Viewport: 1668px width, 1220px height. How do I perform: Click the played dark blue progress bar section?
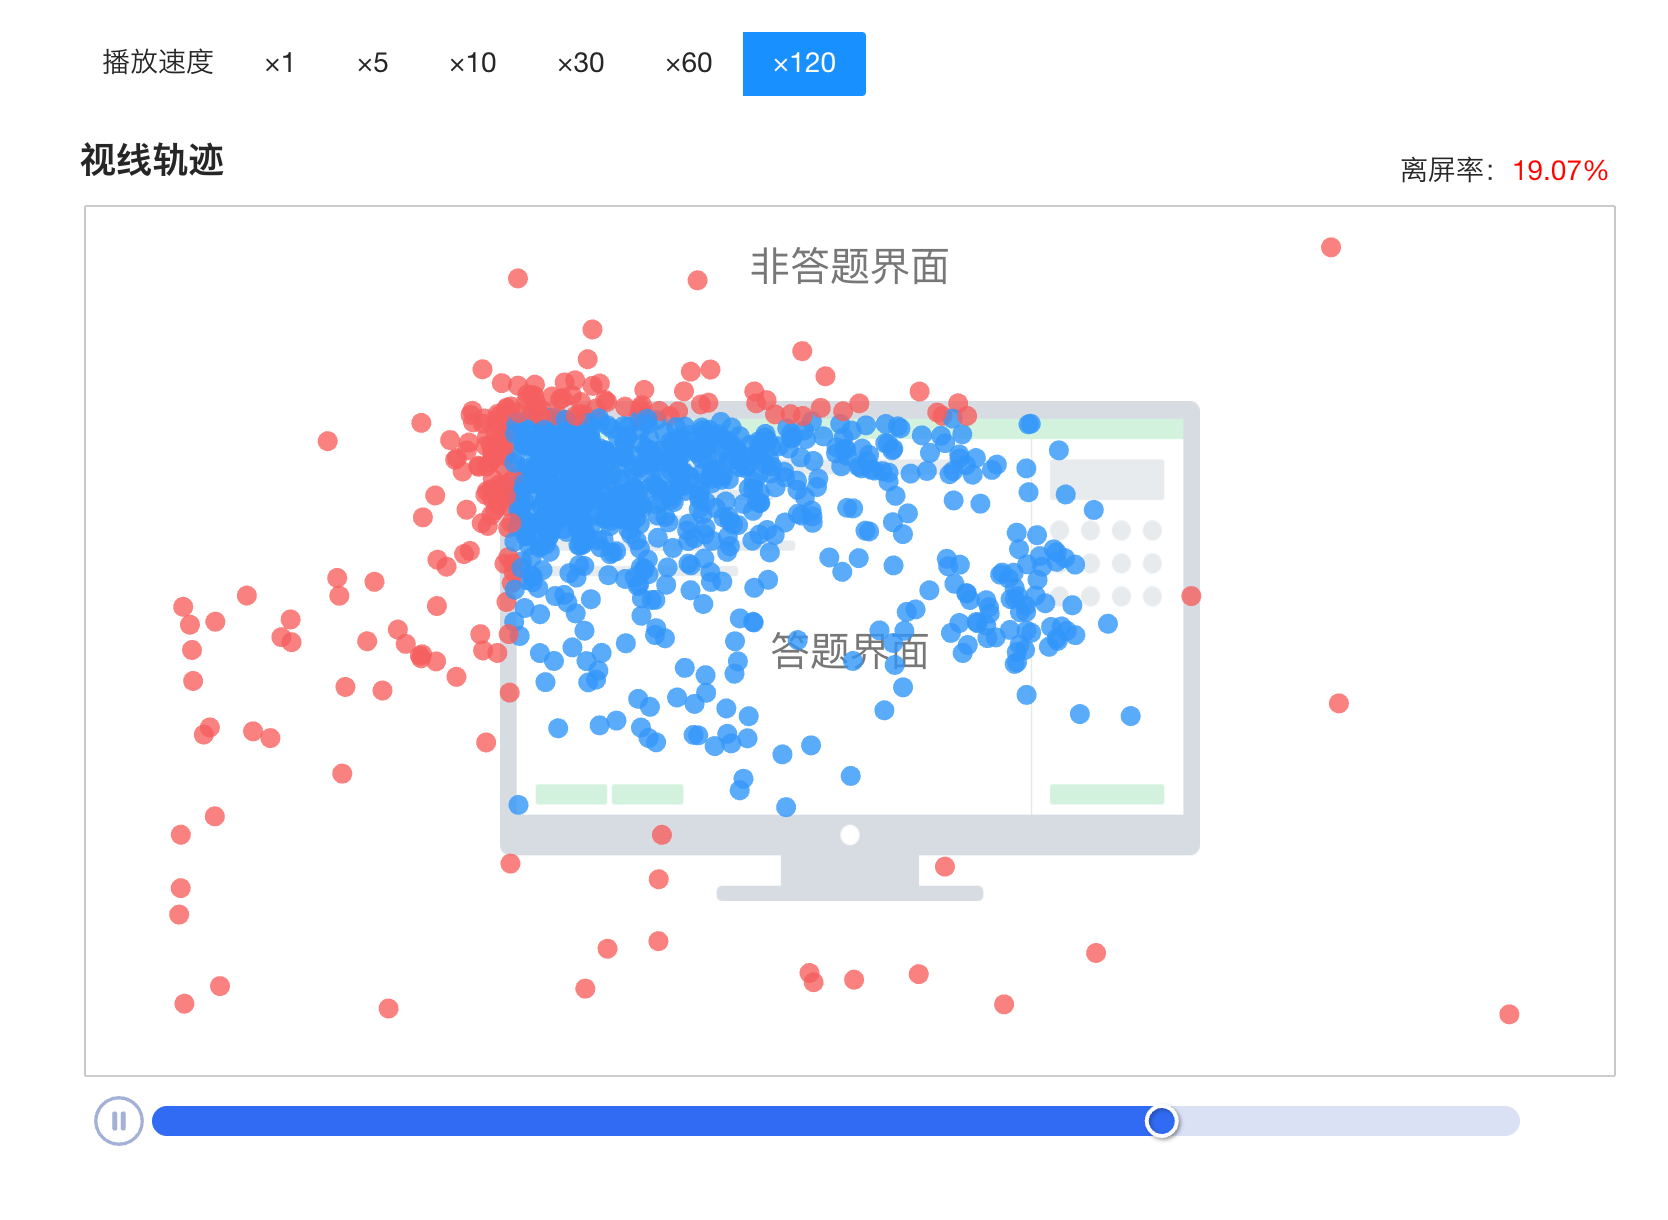coord(650,1121)
